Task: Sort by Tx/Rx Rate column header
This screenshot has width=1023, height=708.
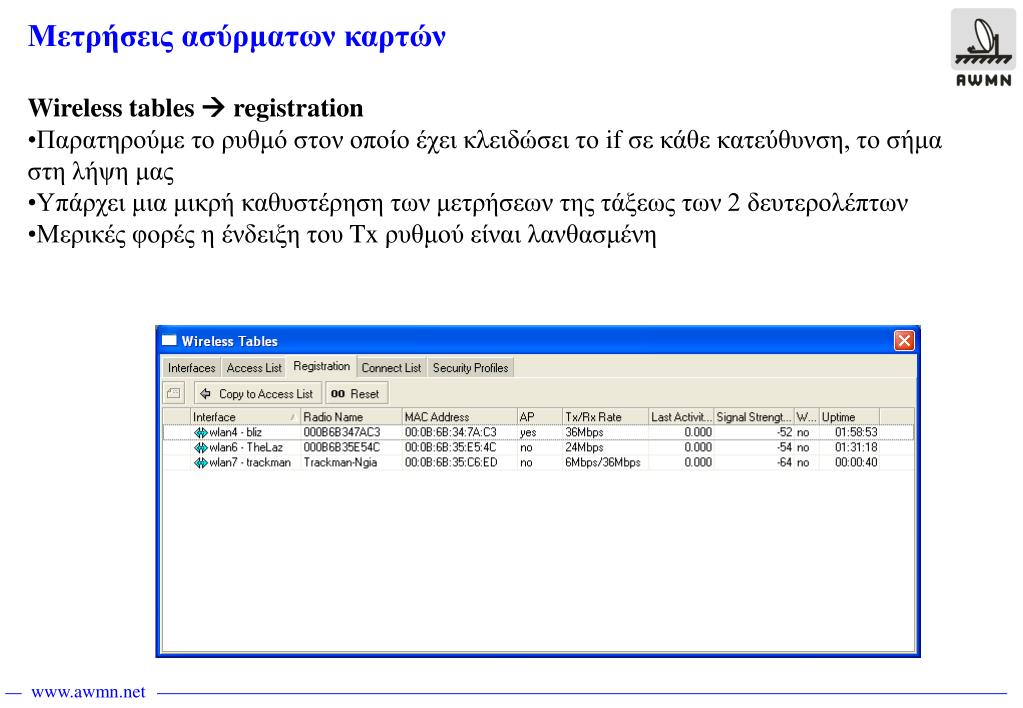Action: (x=605, y=416)
